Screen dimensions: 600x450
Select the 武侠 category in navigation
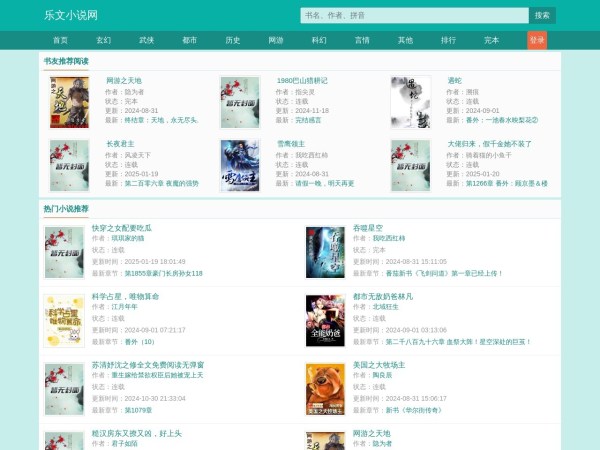click(x=146, y=40)
